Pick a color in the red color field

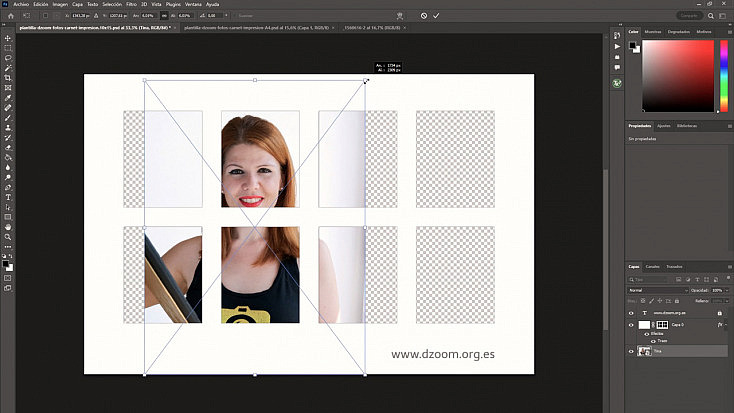678,76
